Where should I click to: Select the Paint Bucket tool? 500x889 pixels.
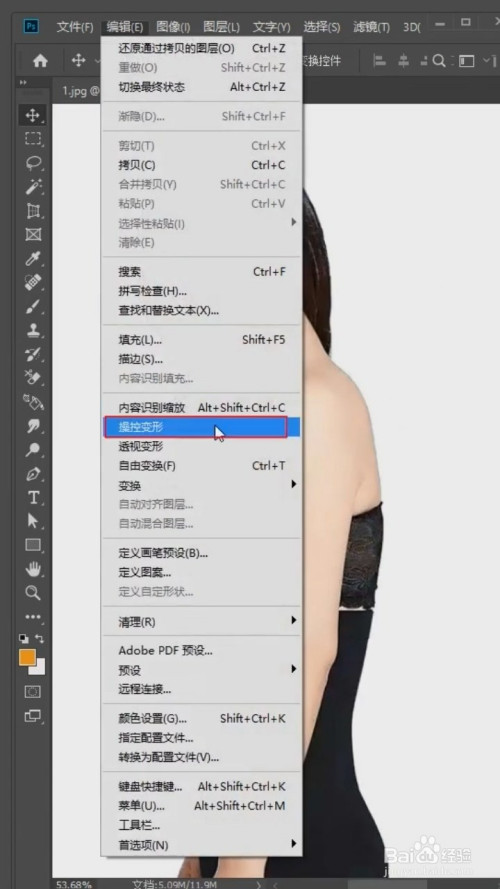click(x=33, y=402)
